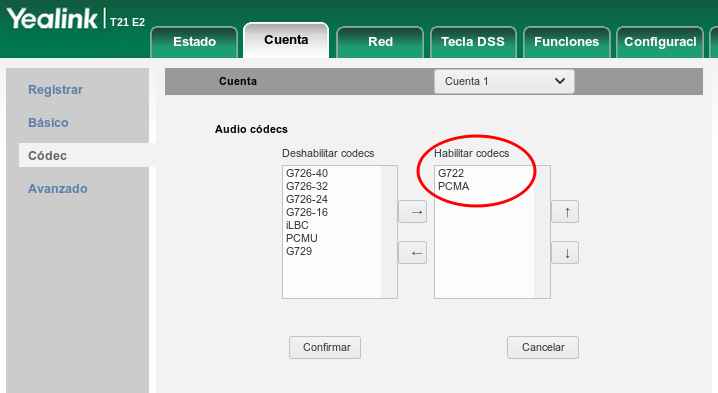Open the Red tab

click(x=380, y=42)
